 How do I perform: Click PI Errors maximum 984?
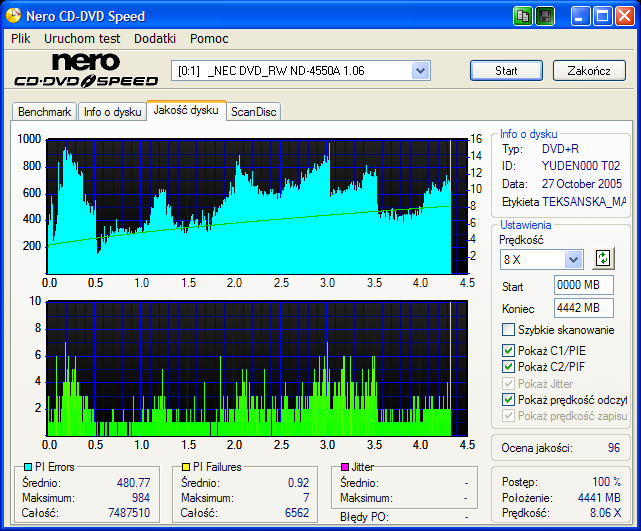coord(141,497)
